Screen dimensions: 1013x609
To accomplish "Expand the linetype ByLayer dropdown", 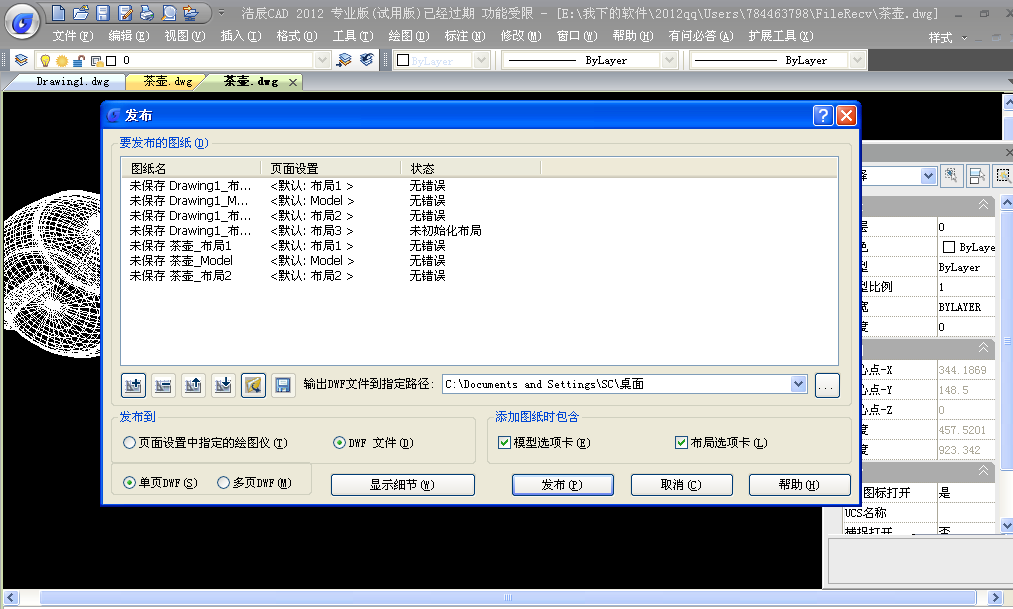I will tap(669, 60).
